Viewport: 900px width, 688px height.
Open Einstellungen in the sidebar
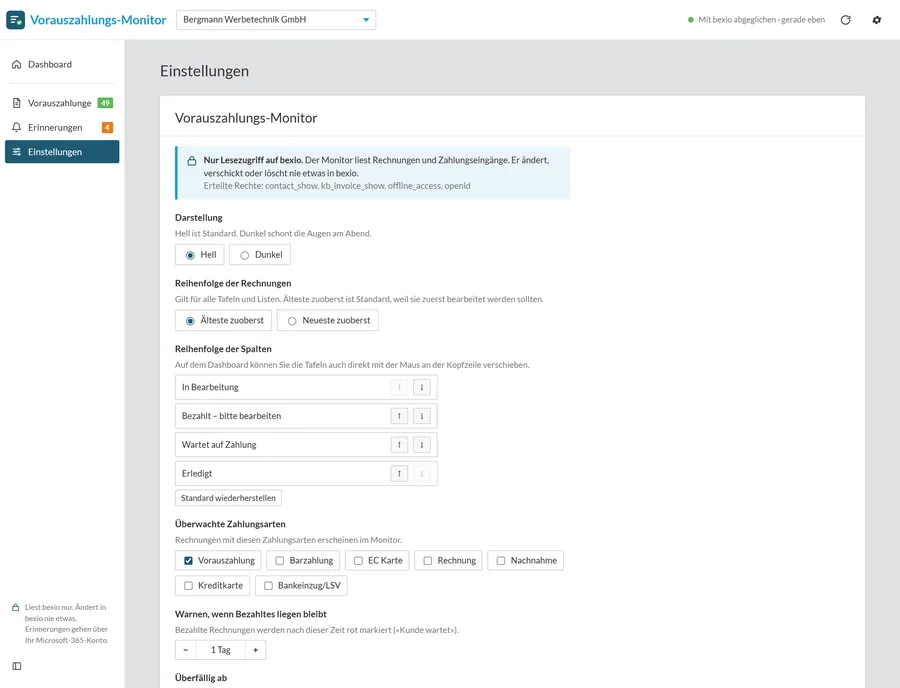pyautogui.click(x=62, y=152)
